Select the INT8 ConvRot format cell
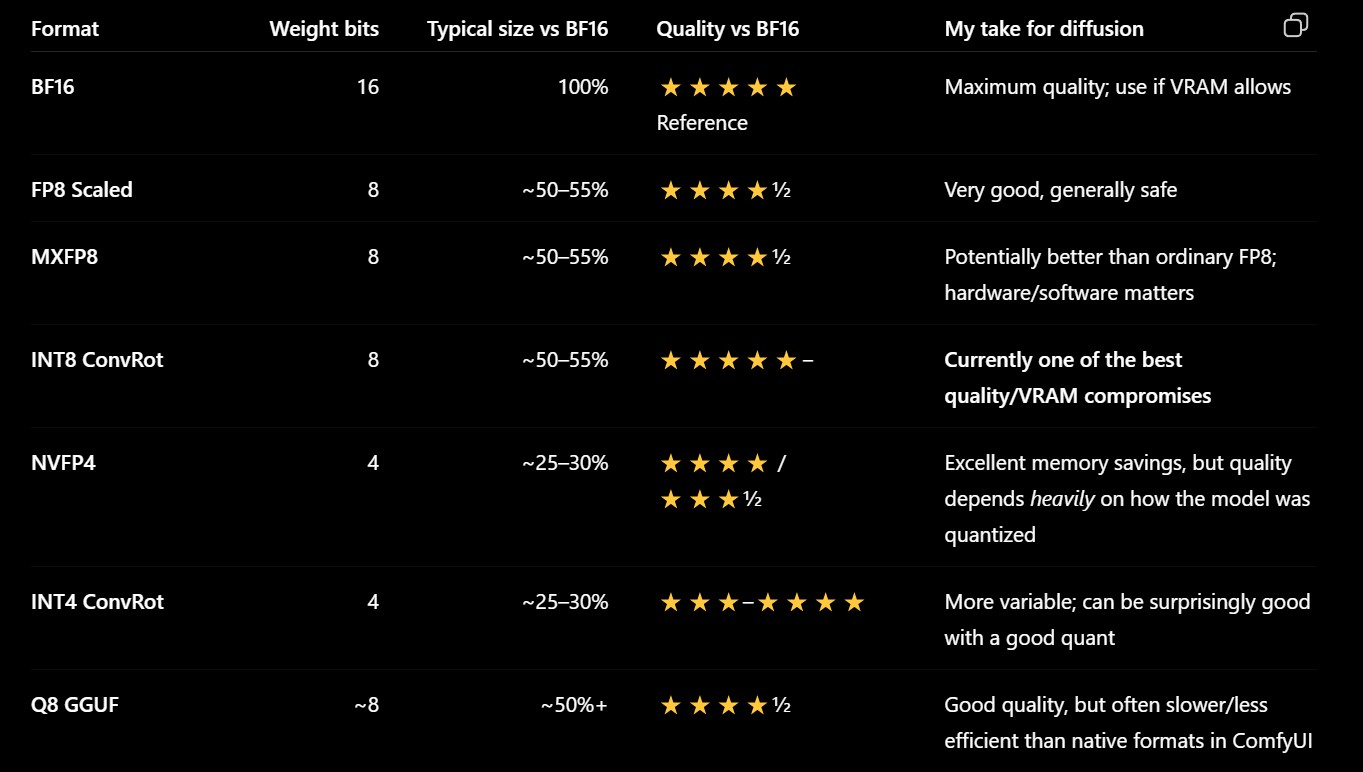This screenshot has width=1363, height=772. pos(97,360)
